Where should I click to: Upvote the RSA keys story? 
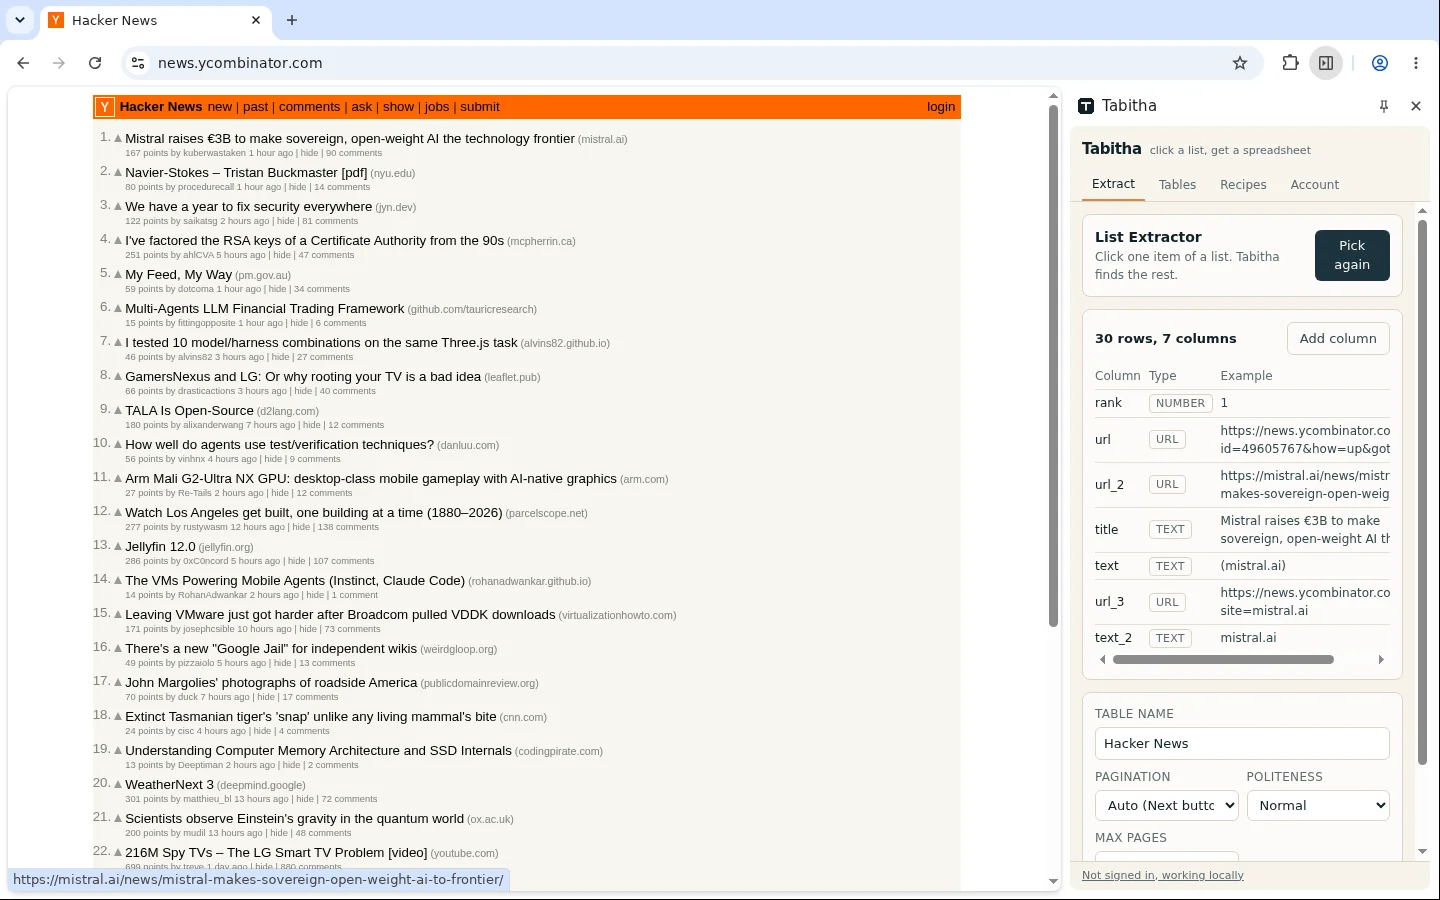coord(118,241)
